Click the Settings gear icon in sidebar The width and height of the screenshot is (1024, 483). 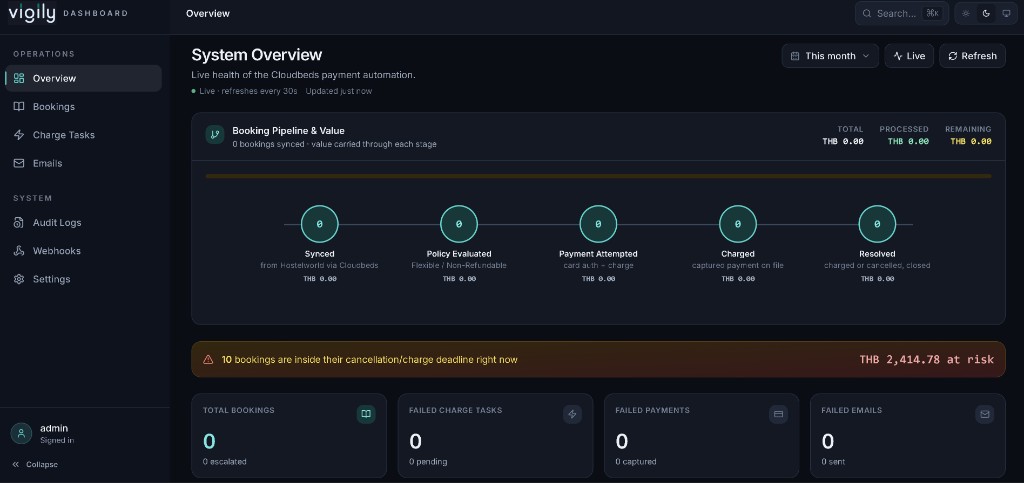click(19, 279)
